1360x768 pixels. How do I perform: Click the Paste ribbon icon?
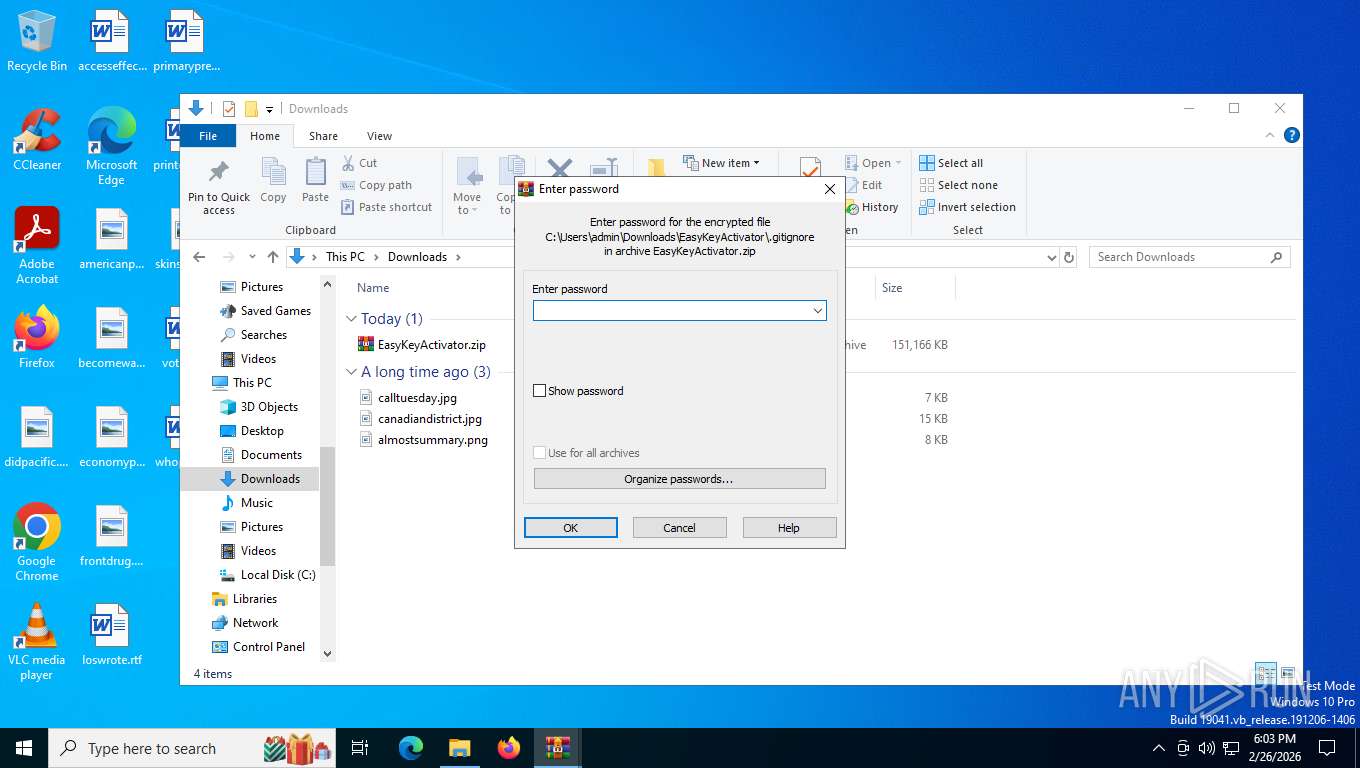coord(315,181)
